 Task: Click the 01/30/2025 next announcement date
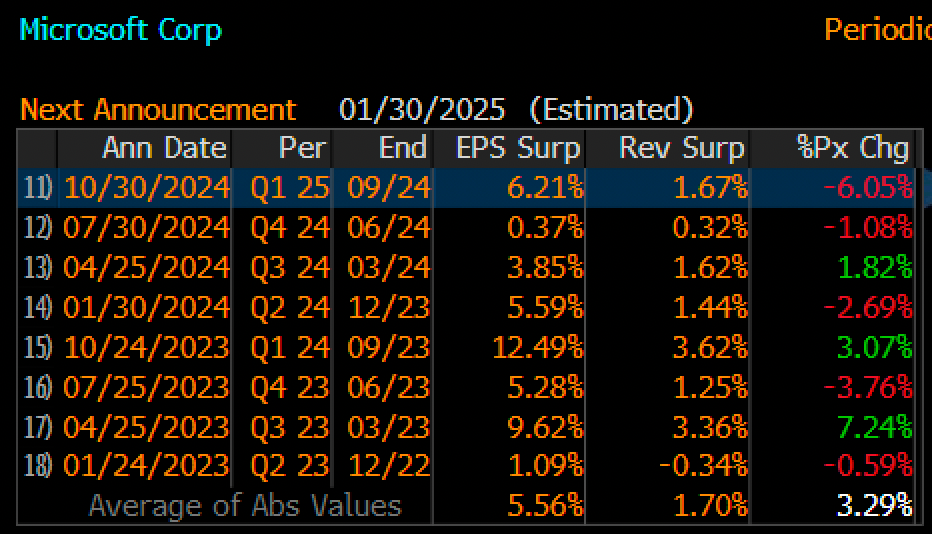pos(422,110)
